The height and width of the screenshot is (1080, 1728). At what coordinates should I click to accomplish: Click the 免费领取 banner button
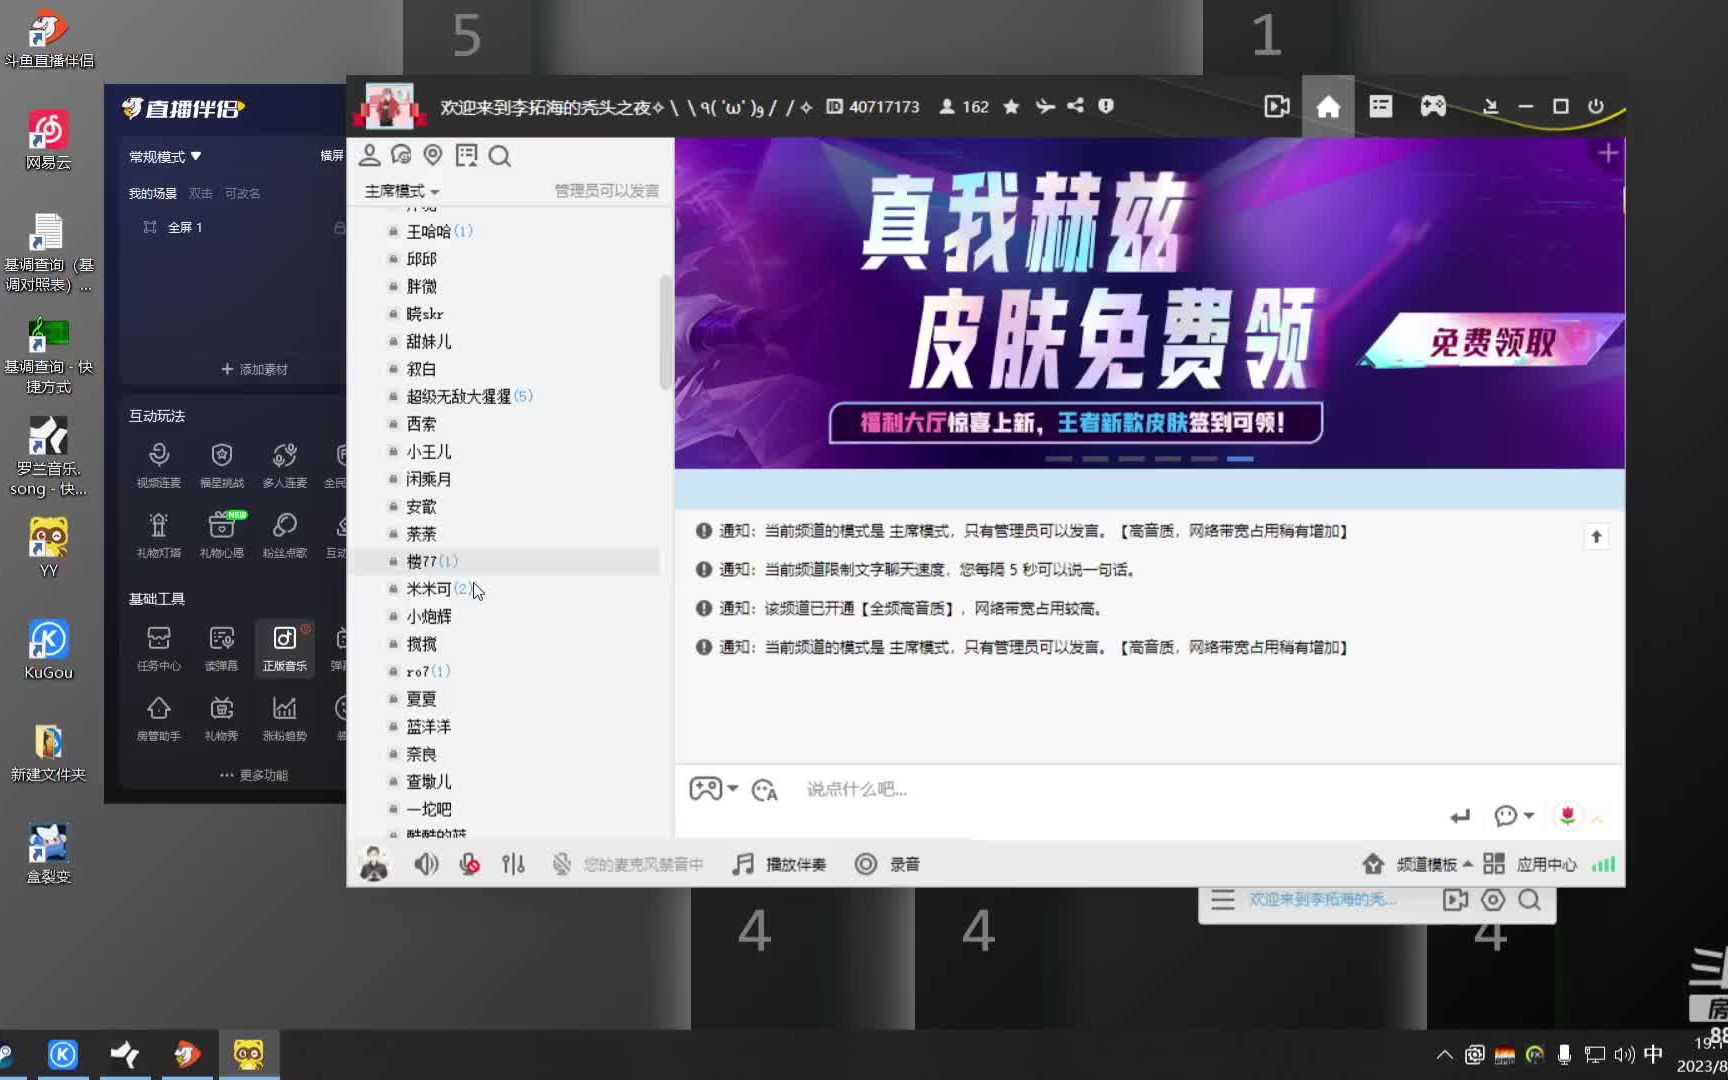pos(1490,343)
